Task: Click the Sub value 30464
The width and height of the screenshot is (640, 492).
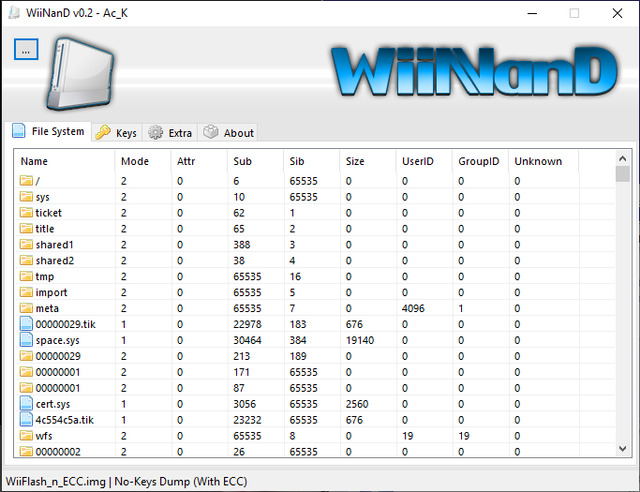Action: pyautogui.click(x=247, y=340)
